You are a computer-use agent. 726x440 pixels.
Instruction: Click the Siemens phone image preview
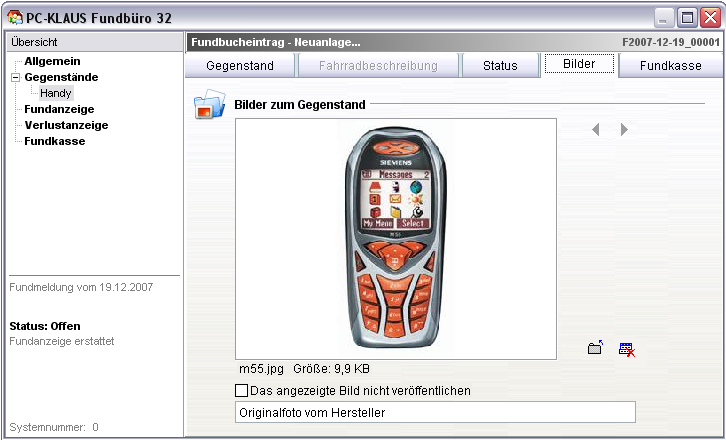click(x=395, y=239)
